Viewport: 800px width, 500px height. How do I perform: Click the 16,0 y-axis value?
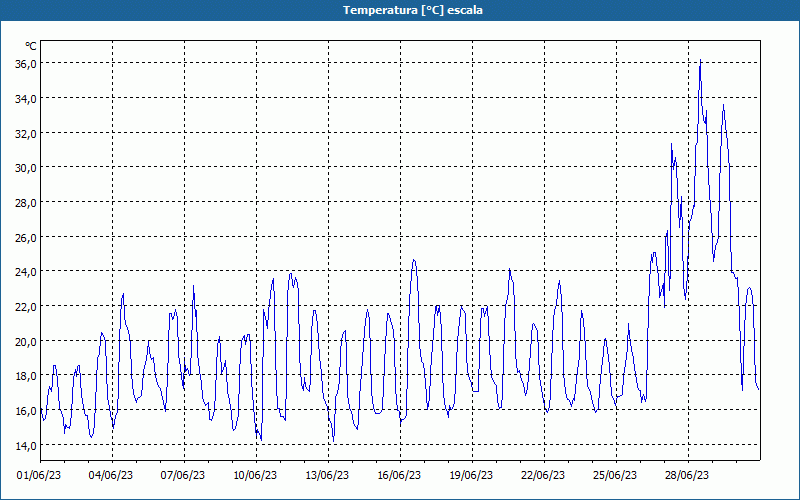(26, 411)
